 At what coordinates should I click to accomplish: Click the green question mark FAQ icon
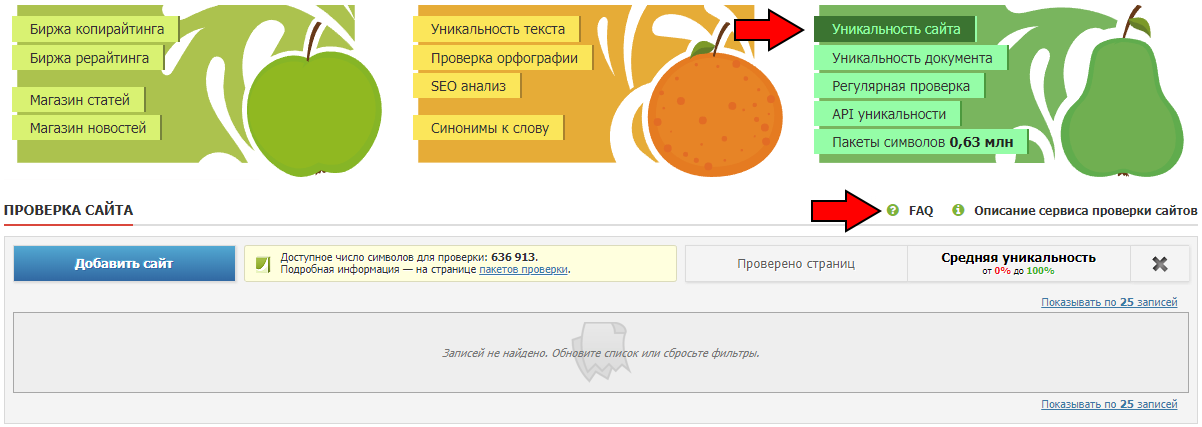tap(893, 210)
